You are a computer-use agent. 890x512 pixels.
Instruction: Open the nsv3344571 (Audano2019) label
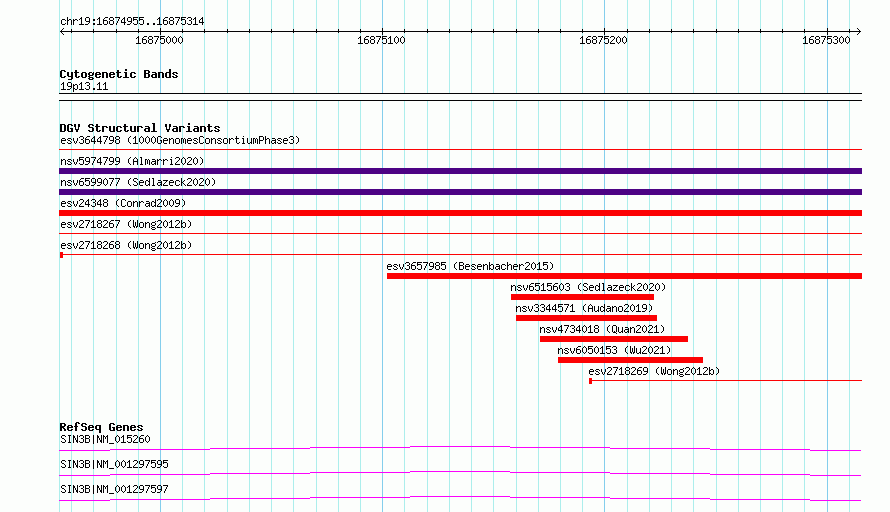584,308
